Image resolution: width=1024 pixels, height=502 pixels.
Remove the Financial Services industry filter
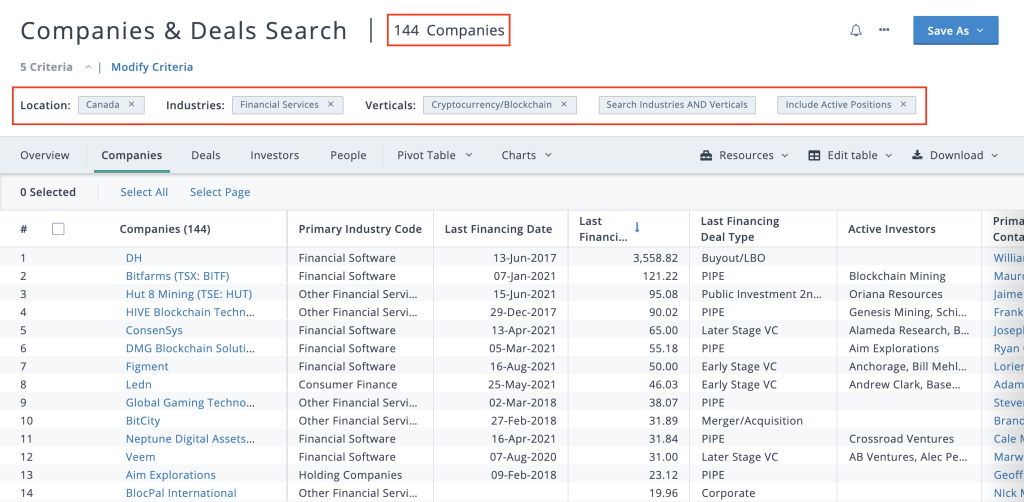(x=330, y=104)
